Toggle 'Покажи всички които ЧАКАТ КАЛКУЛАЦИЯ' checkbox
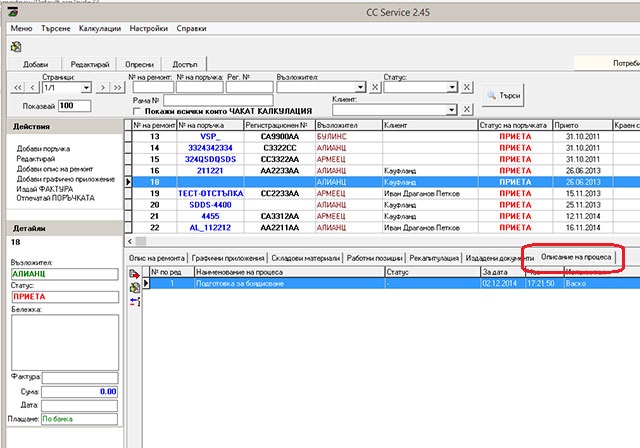Screen dimensions: 640x448 (137, 111)
